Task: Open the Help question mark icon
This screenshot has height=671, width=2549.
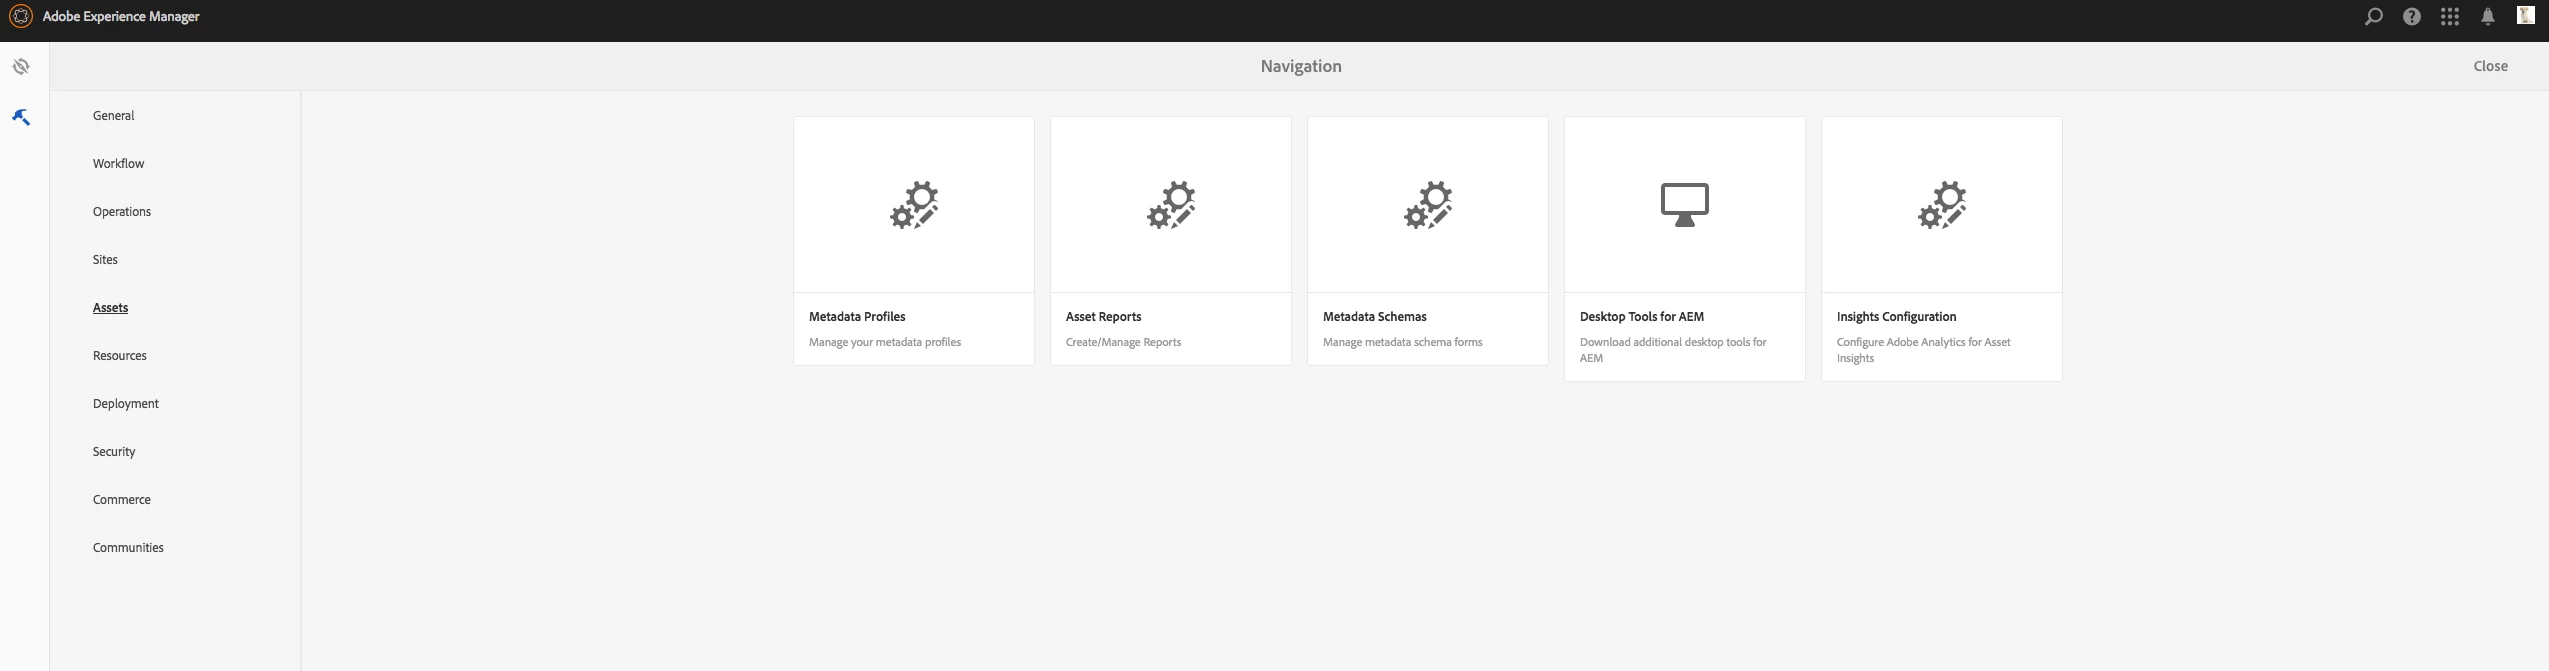Action: (x=2412, y=17)
